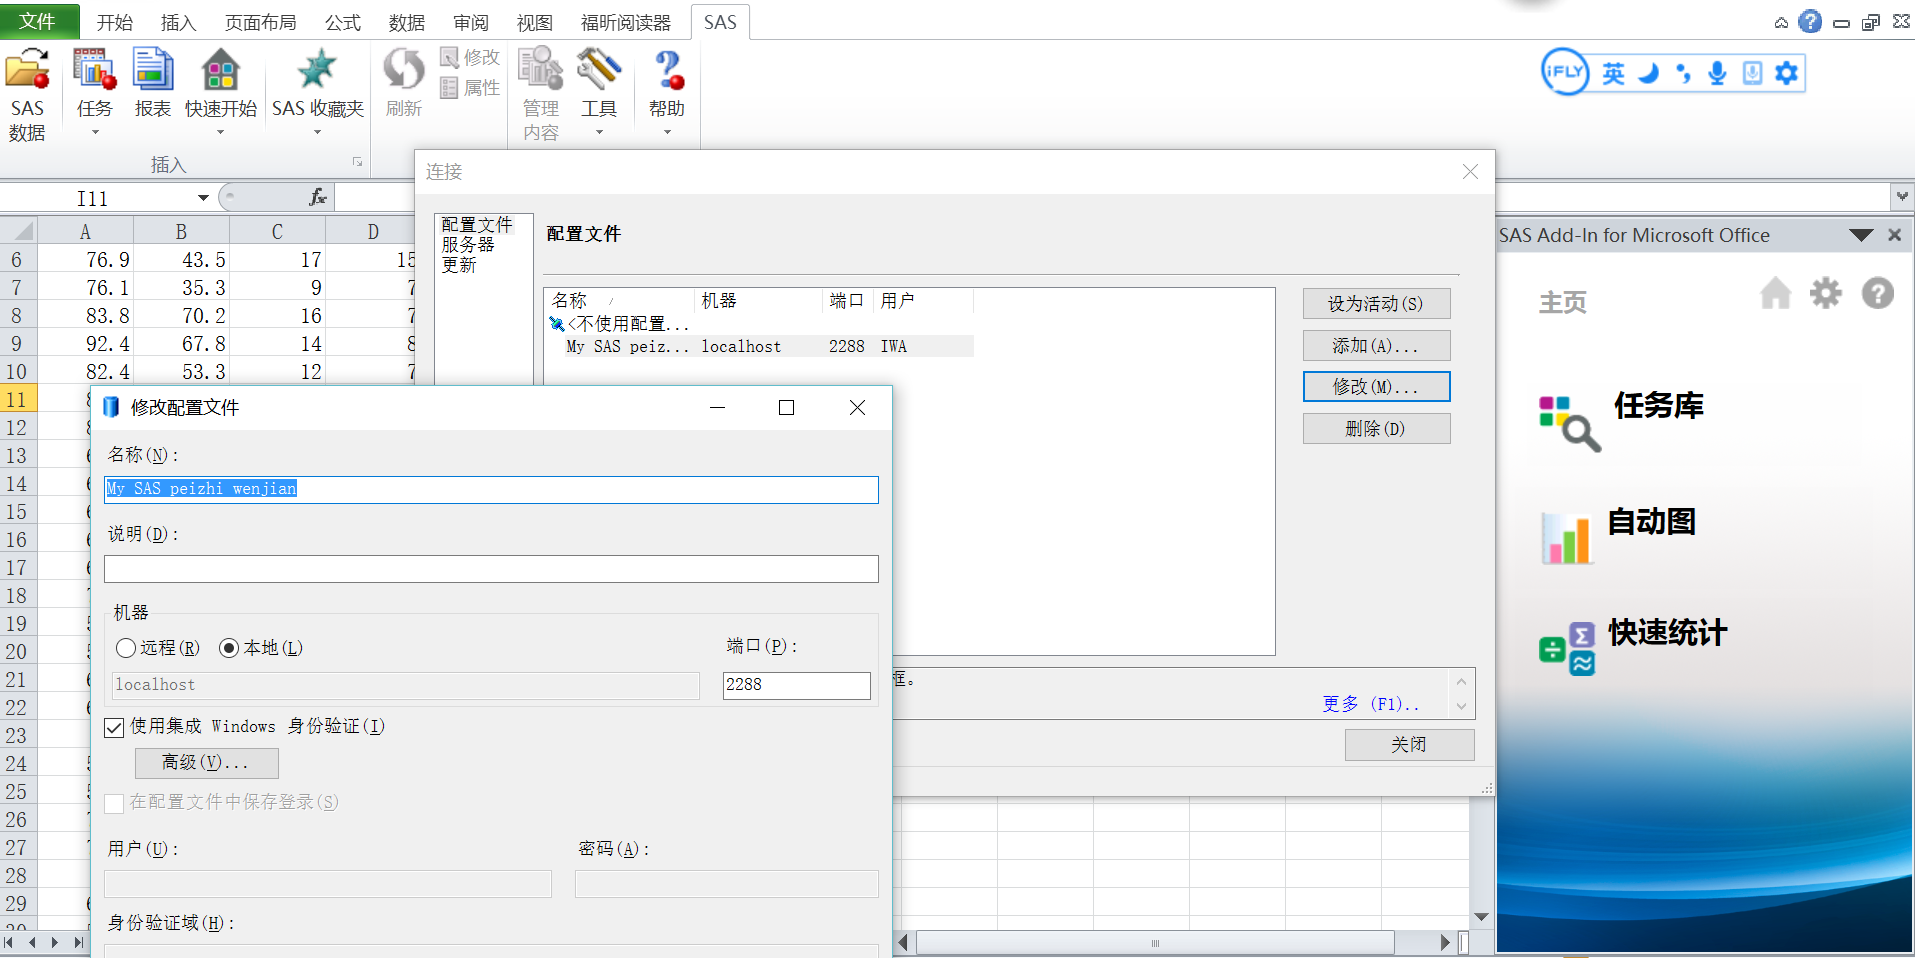
Task: Click the fx insert function icon
Action: point(318,197)
